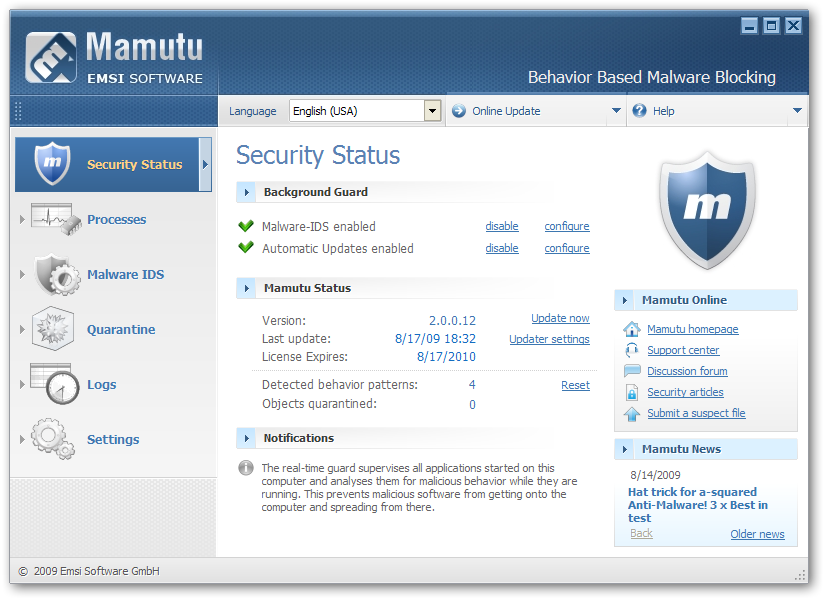Disable Automatic Updates via its disable link

(502, 248)
